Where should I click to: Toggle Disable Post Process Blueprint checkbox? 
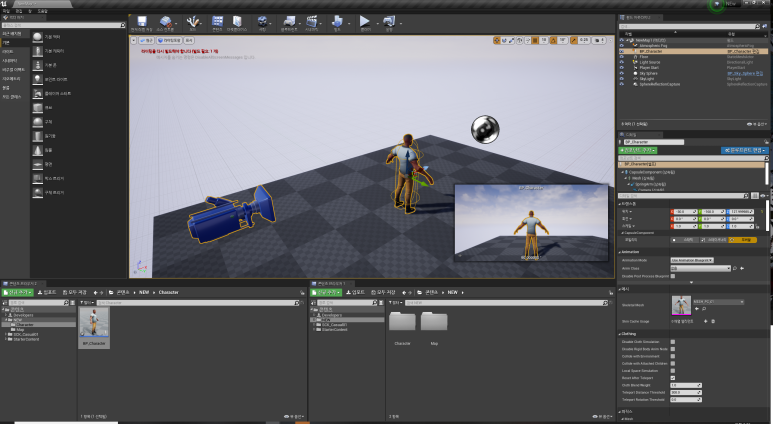click(673, 276)
